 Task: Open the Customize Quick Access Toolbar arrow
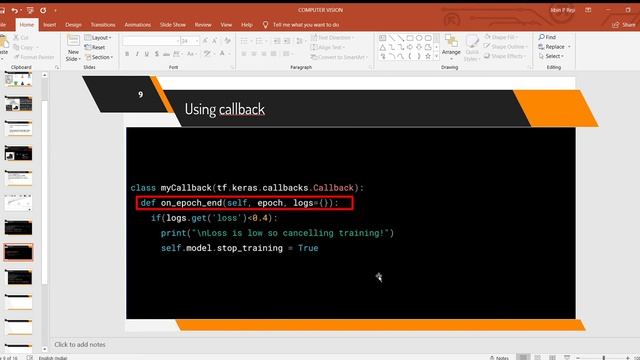tap(56, 10)
